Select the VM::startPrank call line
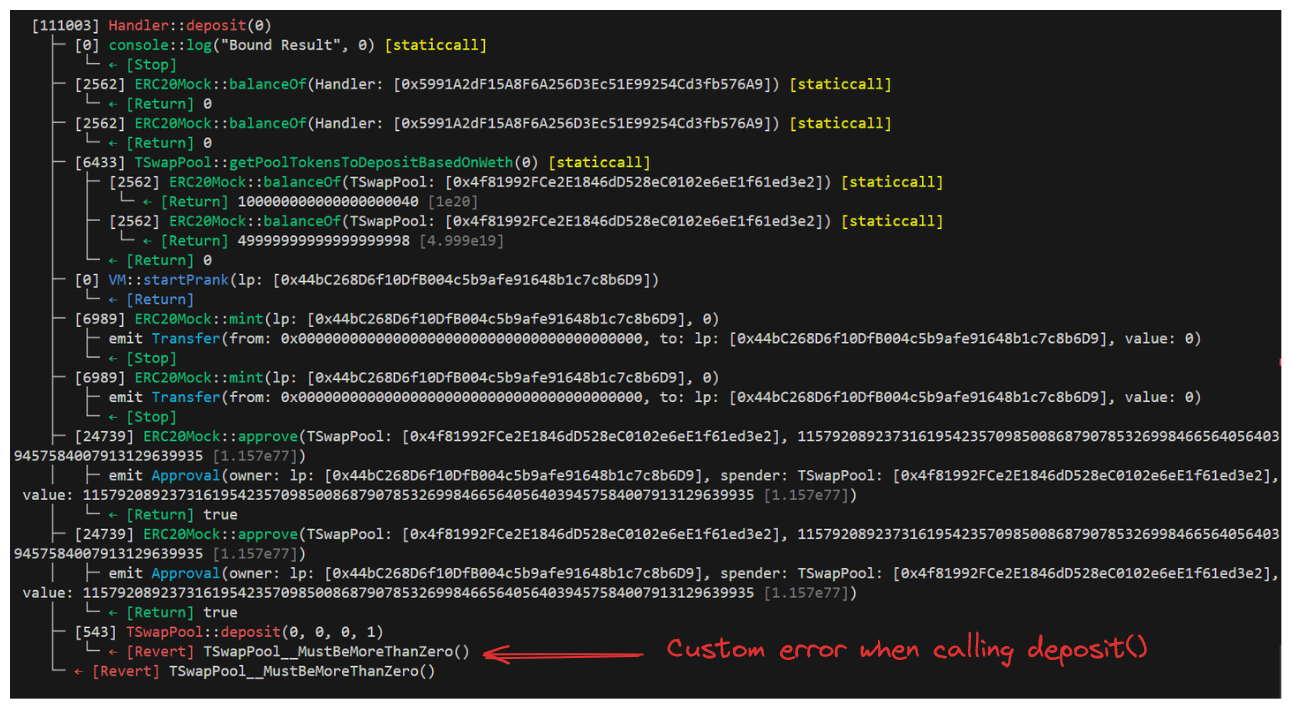The height and width of the screenshot is (708, 1291). tap(383, 279)
